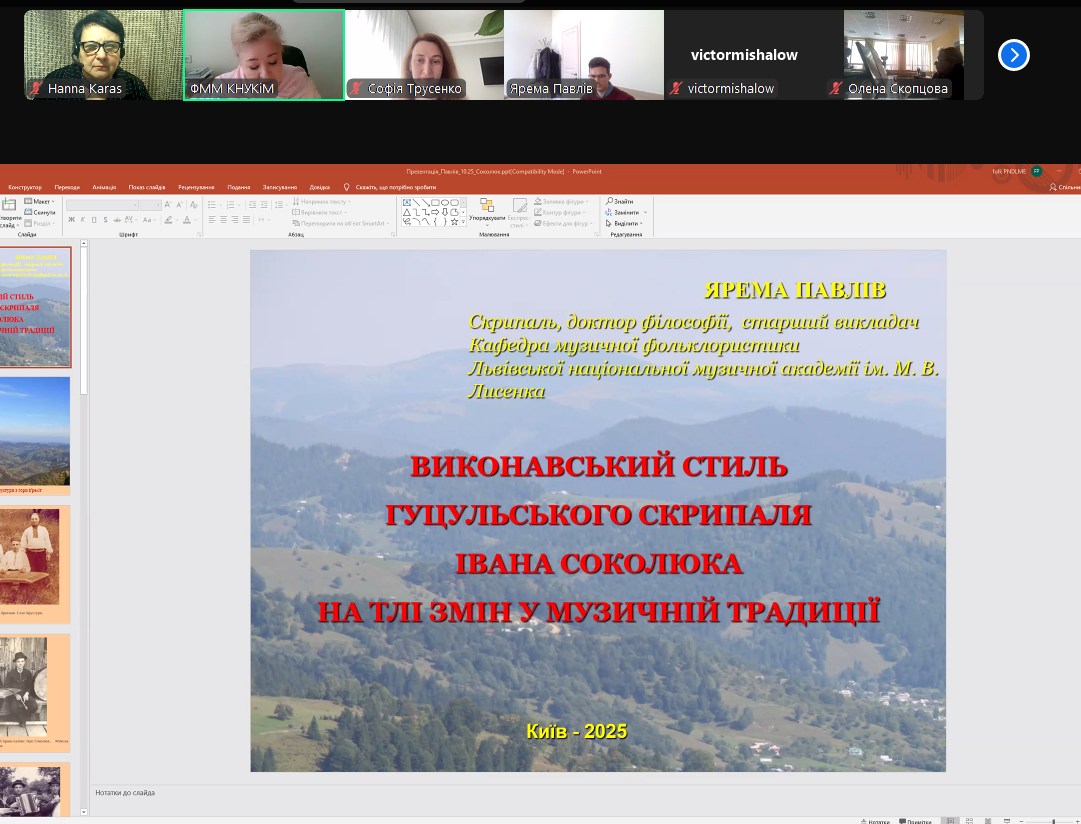Click text highlight color pen
1081x824 pixels.
168,220
